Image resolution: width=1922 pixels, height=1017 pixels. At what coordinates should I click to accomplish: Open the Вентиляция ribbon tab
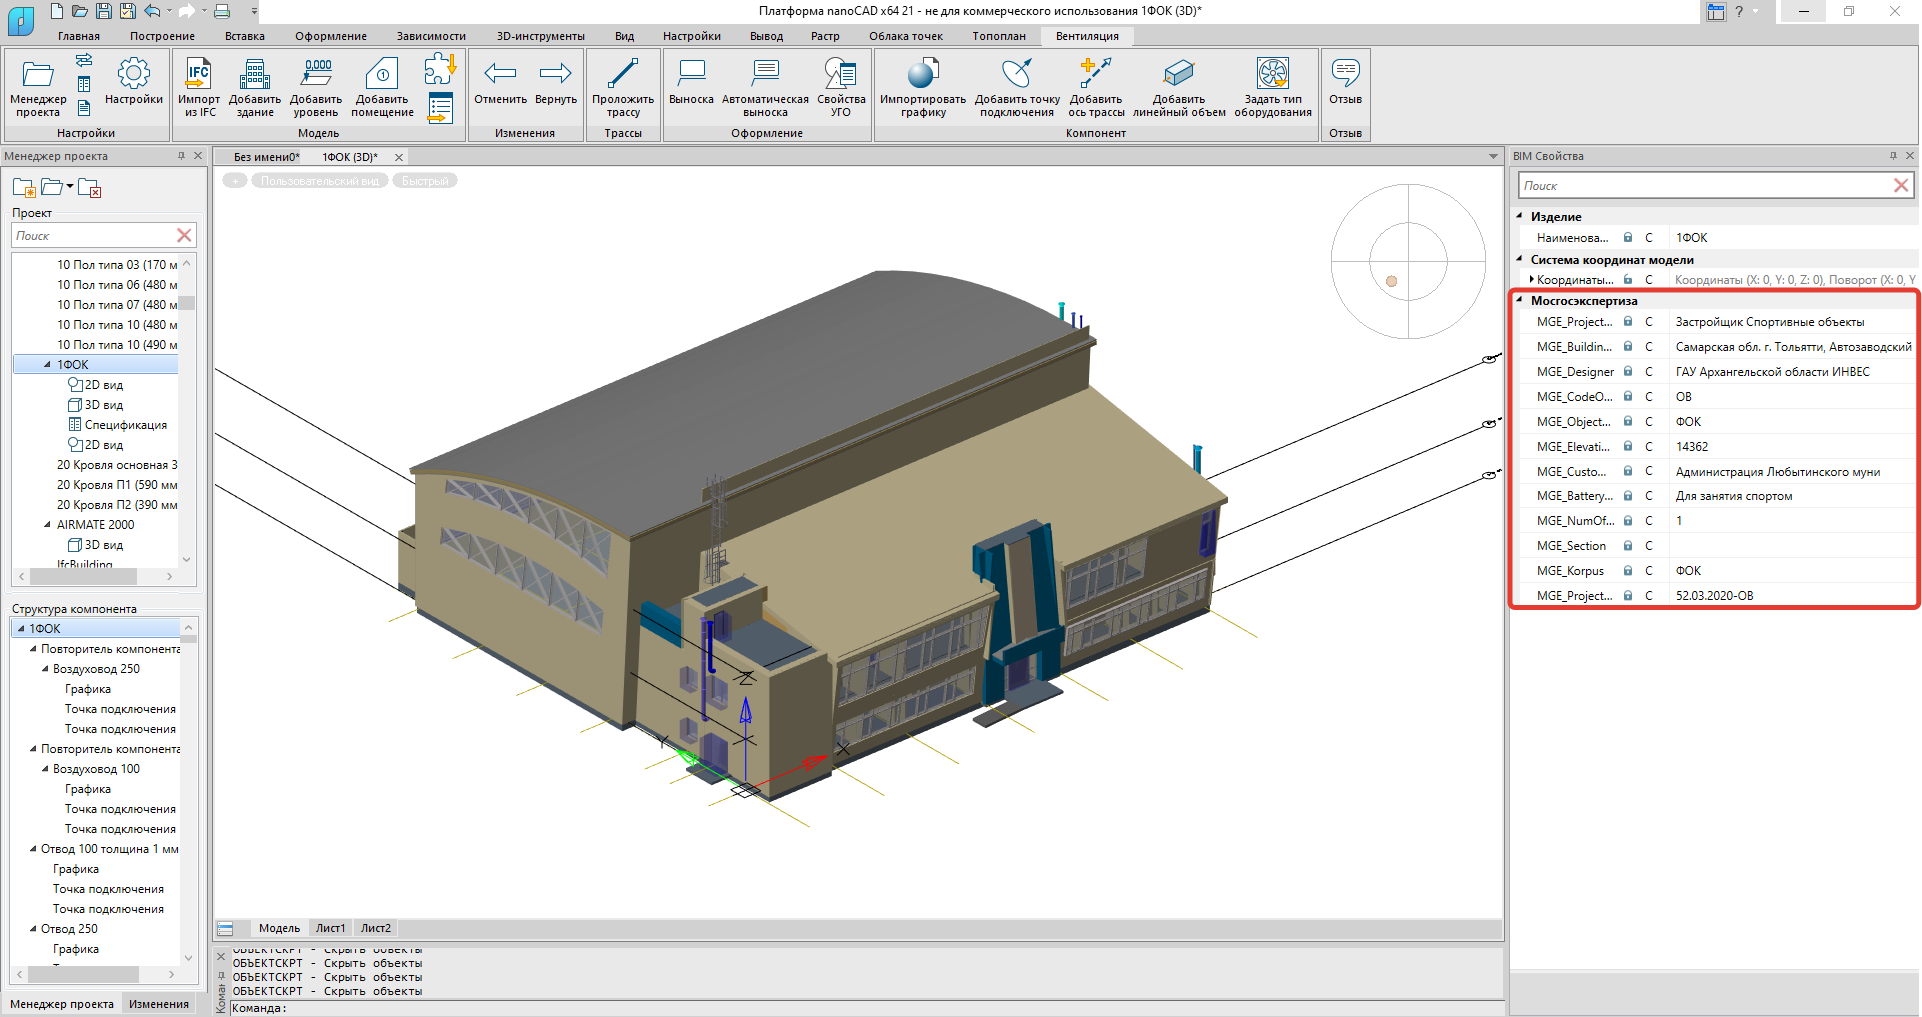[x=1087, y=36]
